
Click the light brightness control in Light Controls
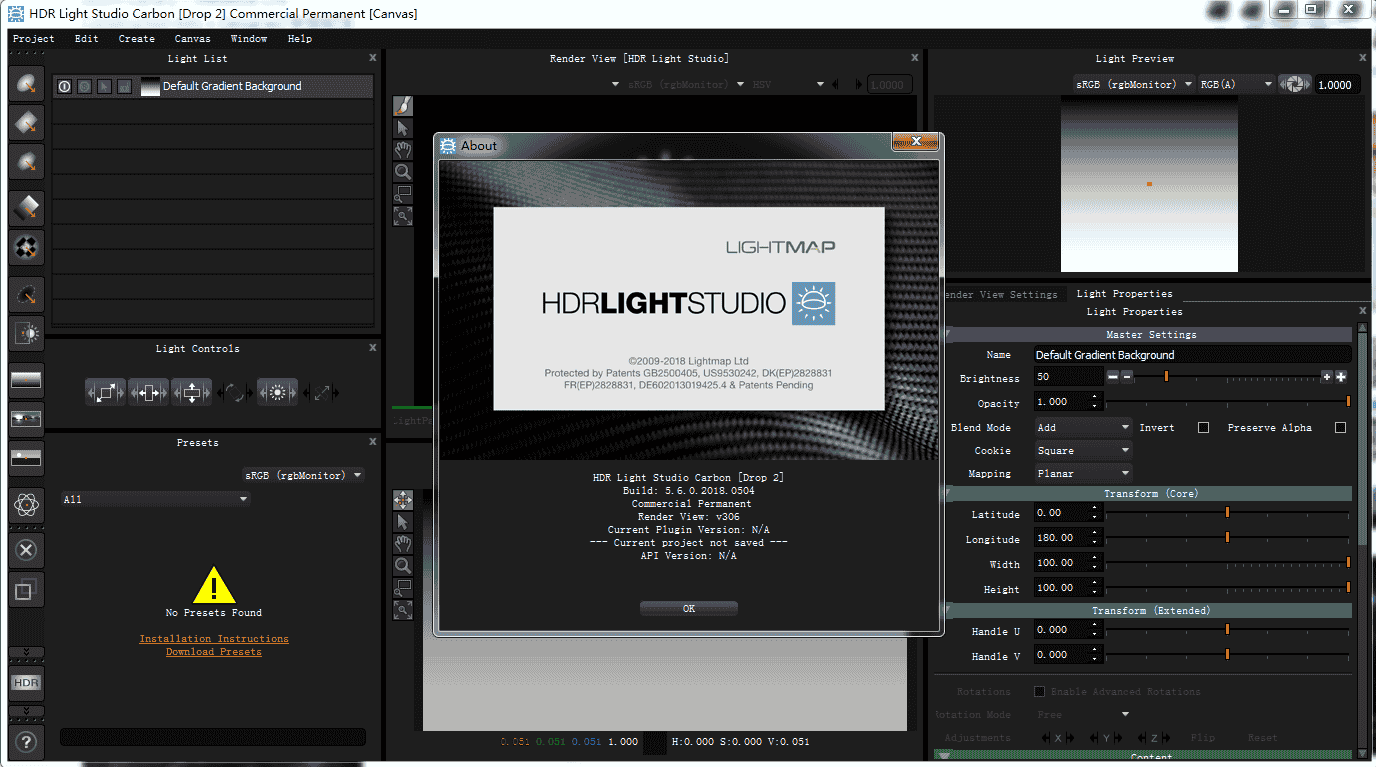click(x=277, y=391)
